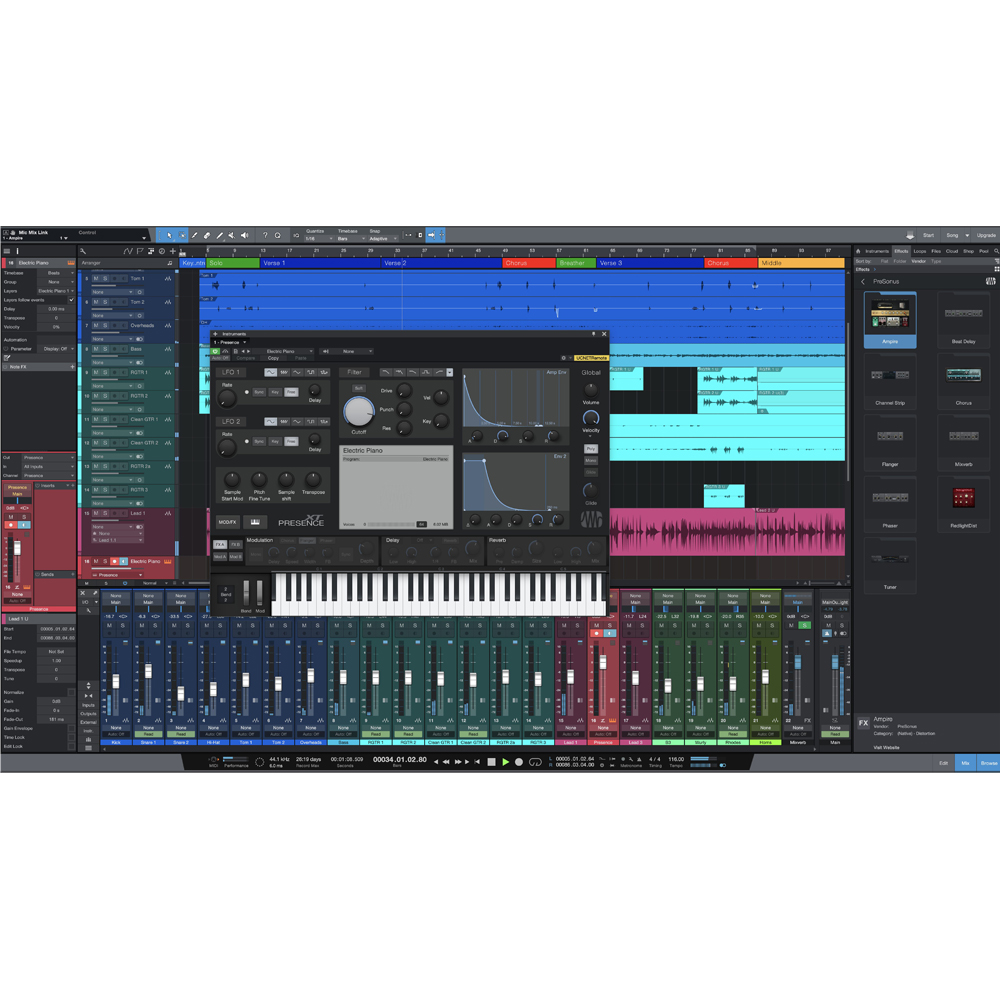Viewport: 1000px width, 1000px height.
Task: Mute the Overheads track
Action: (x=96, y=325)
